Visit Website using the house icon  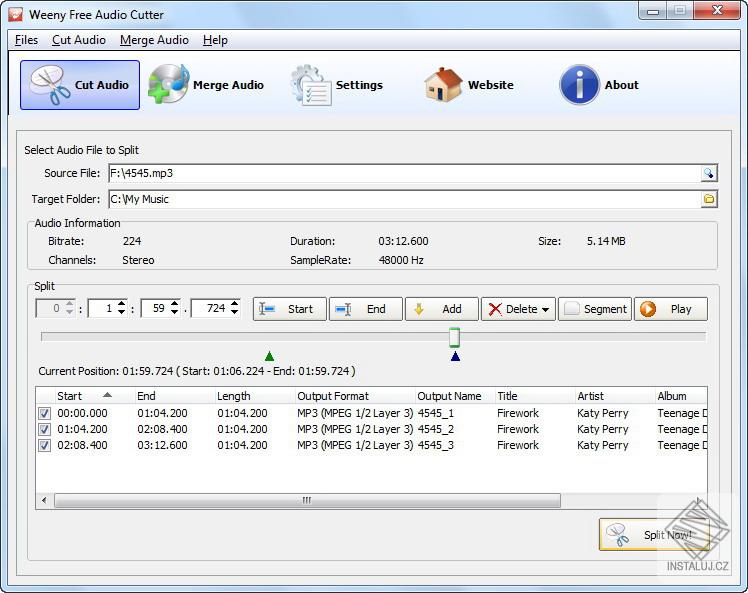[443, 84]
